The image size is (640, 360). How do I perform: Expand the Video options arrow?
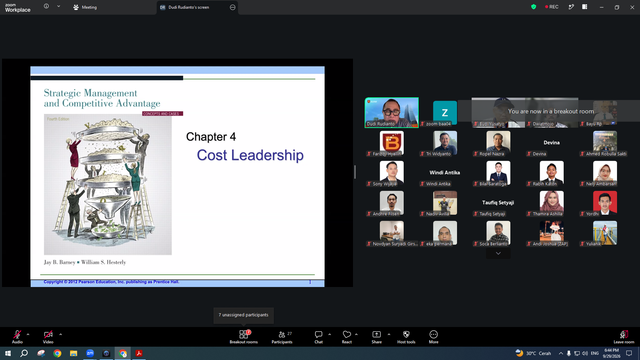[x=60, y=334]
